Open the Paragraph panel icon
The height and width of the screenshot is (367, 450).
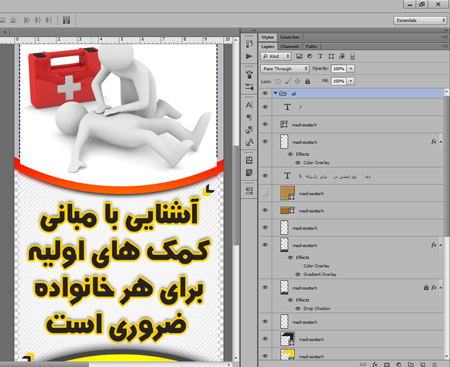click(x=249, y=117)
